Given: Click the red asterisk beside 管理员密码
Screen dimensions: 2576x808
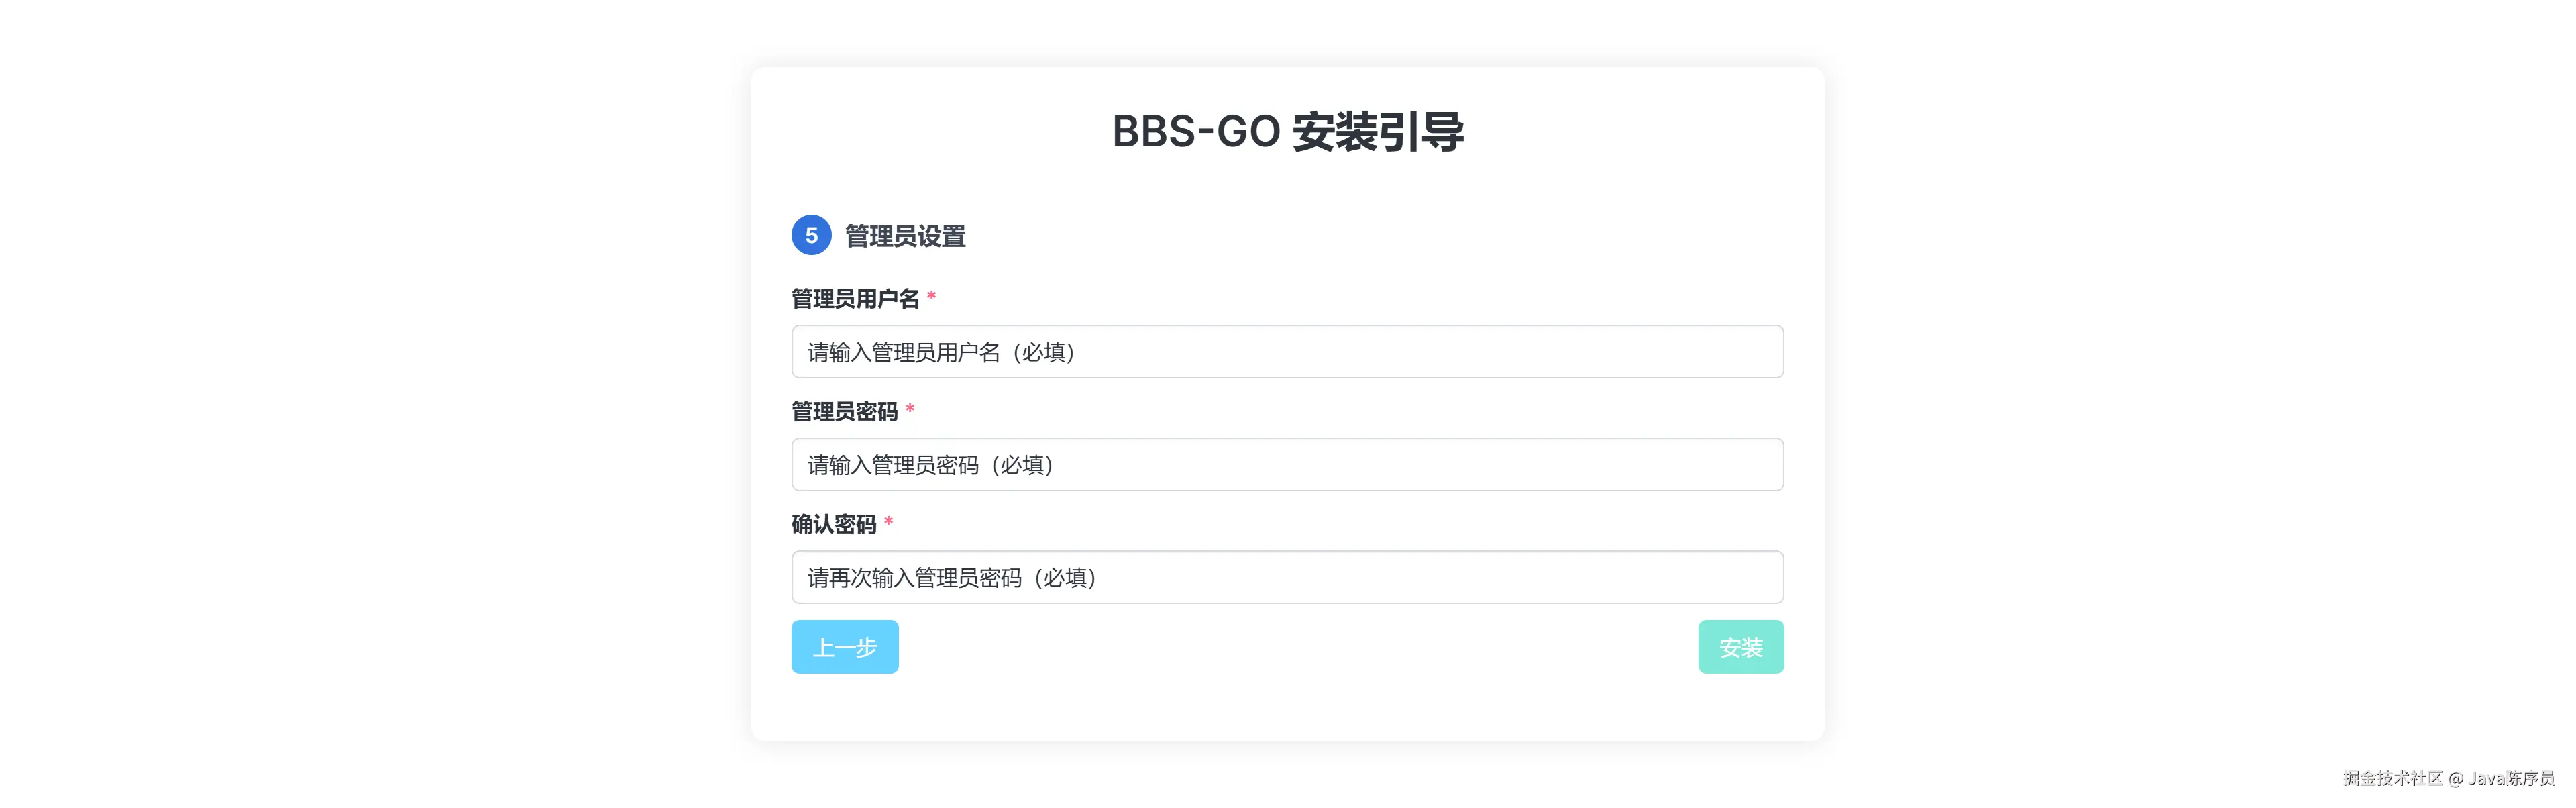Looking at the screenshot, I should click(x=910, y=409).
